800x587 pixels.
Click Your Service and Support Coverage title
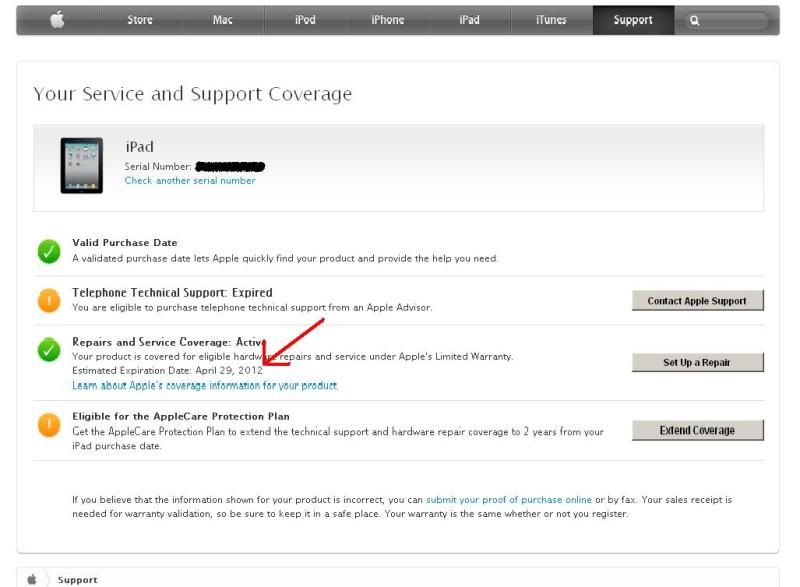coord(192,94)
